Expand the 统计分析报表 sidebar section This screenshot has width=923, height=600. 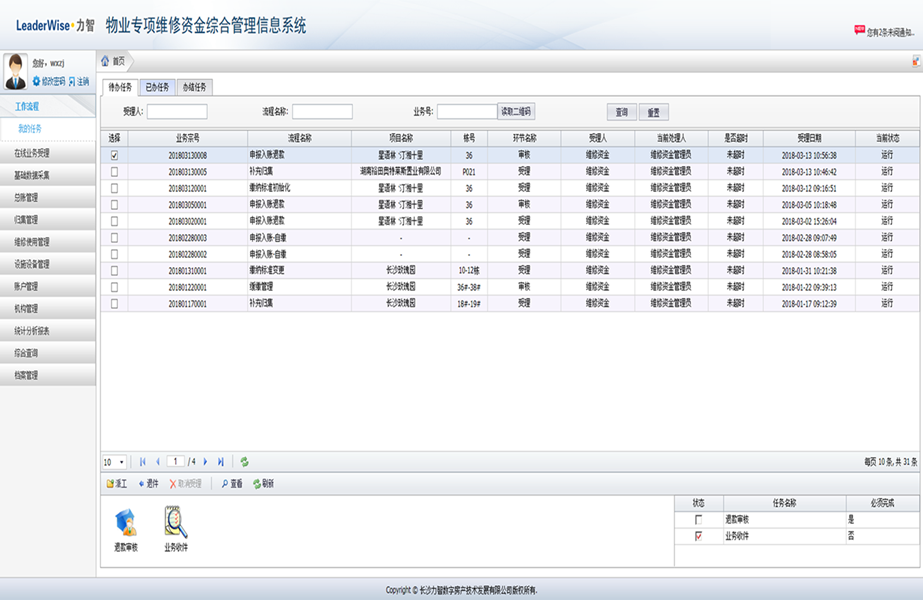[x=48, y=331]
